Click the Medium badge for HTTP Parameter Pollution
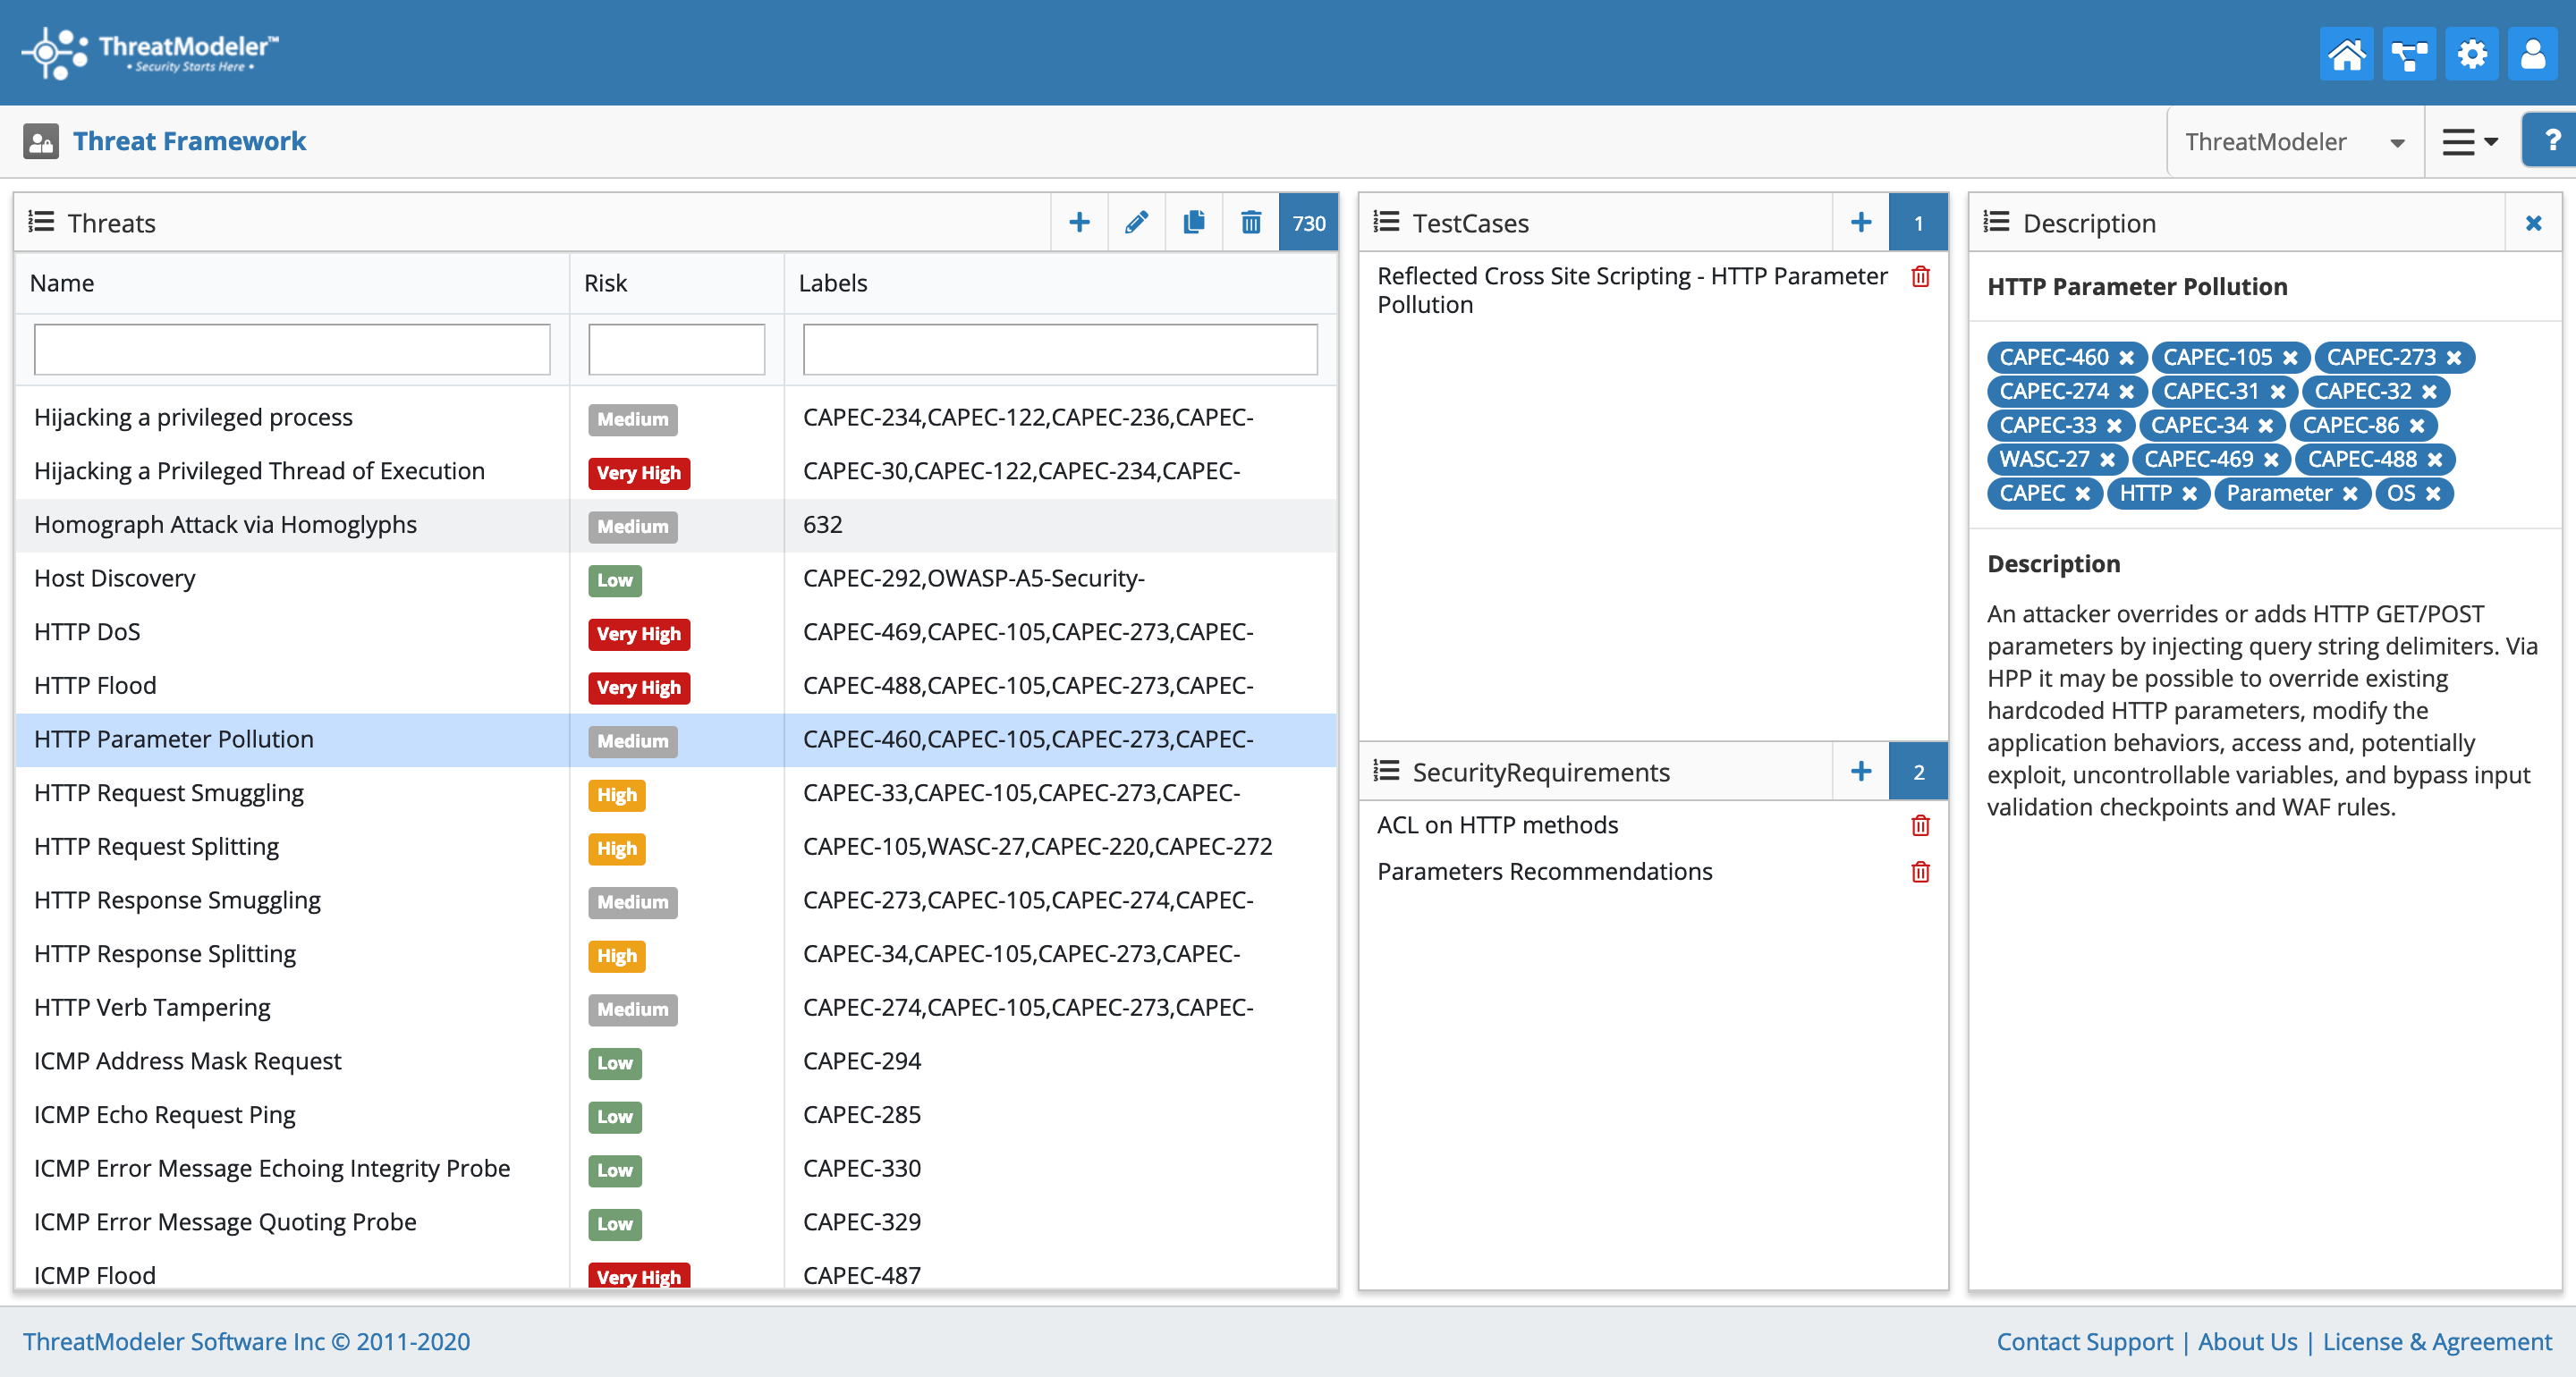Screen dimensions: 2576x1377 [x=632, y=741]
